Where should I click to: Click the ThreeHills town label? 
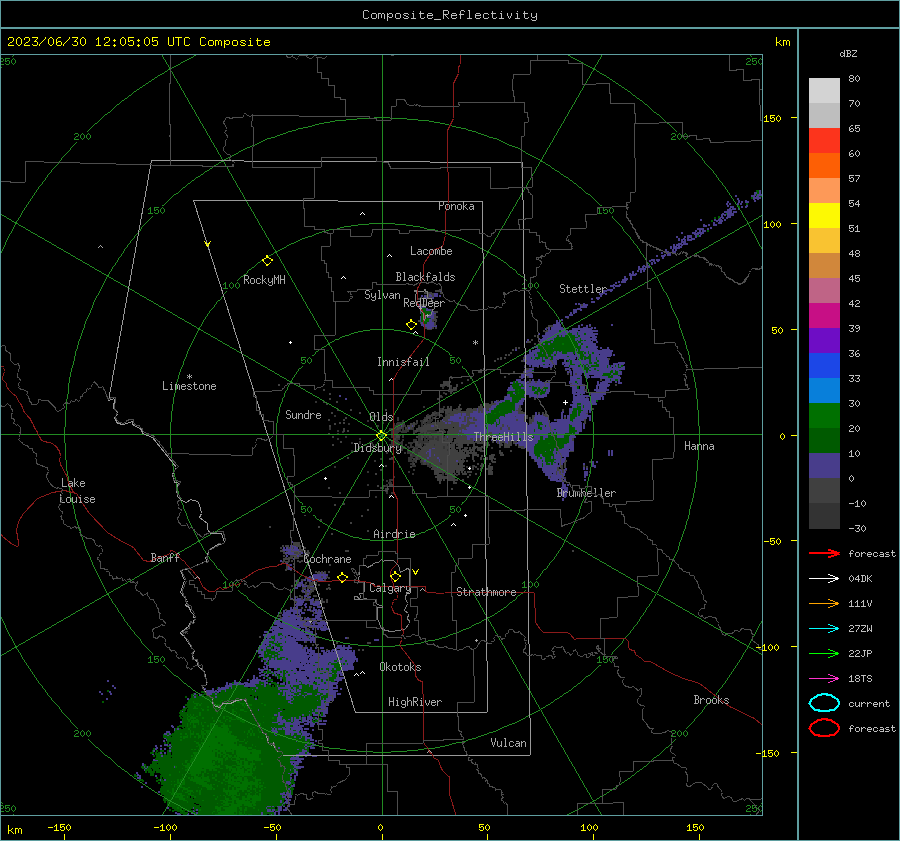coord(503,437)
